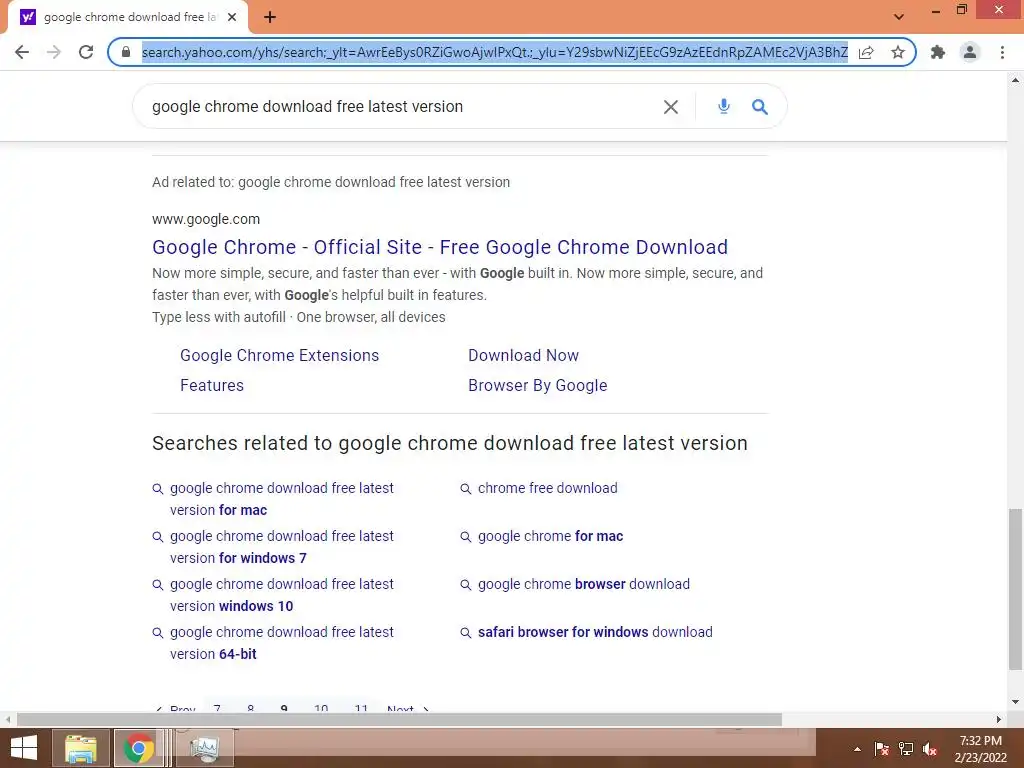Click horizontal scrollbar right arrow
1024x768 pixels.
tap(999, 719)
